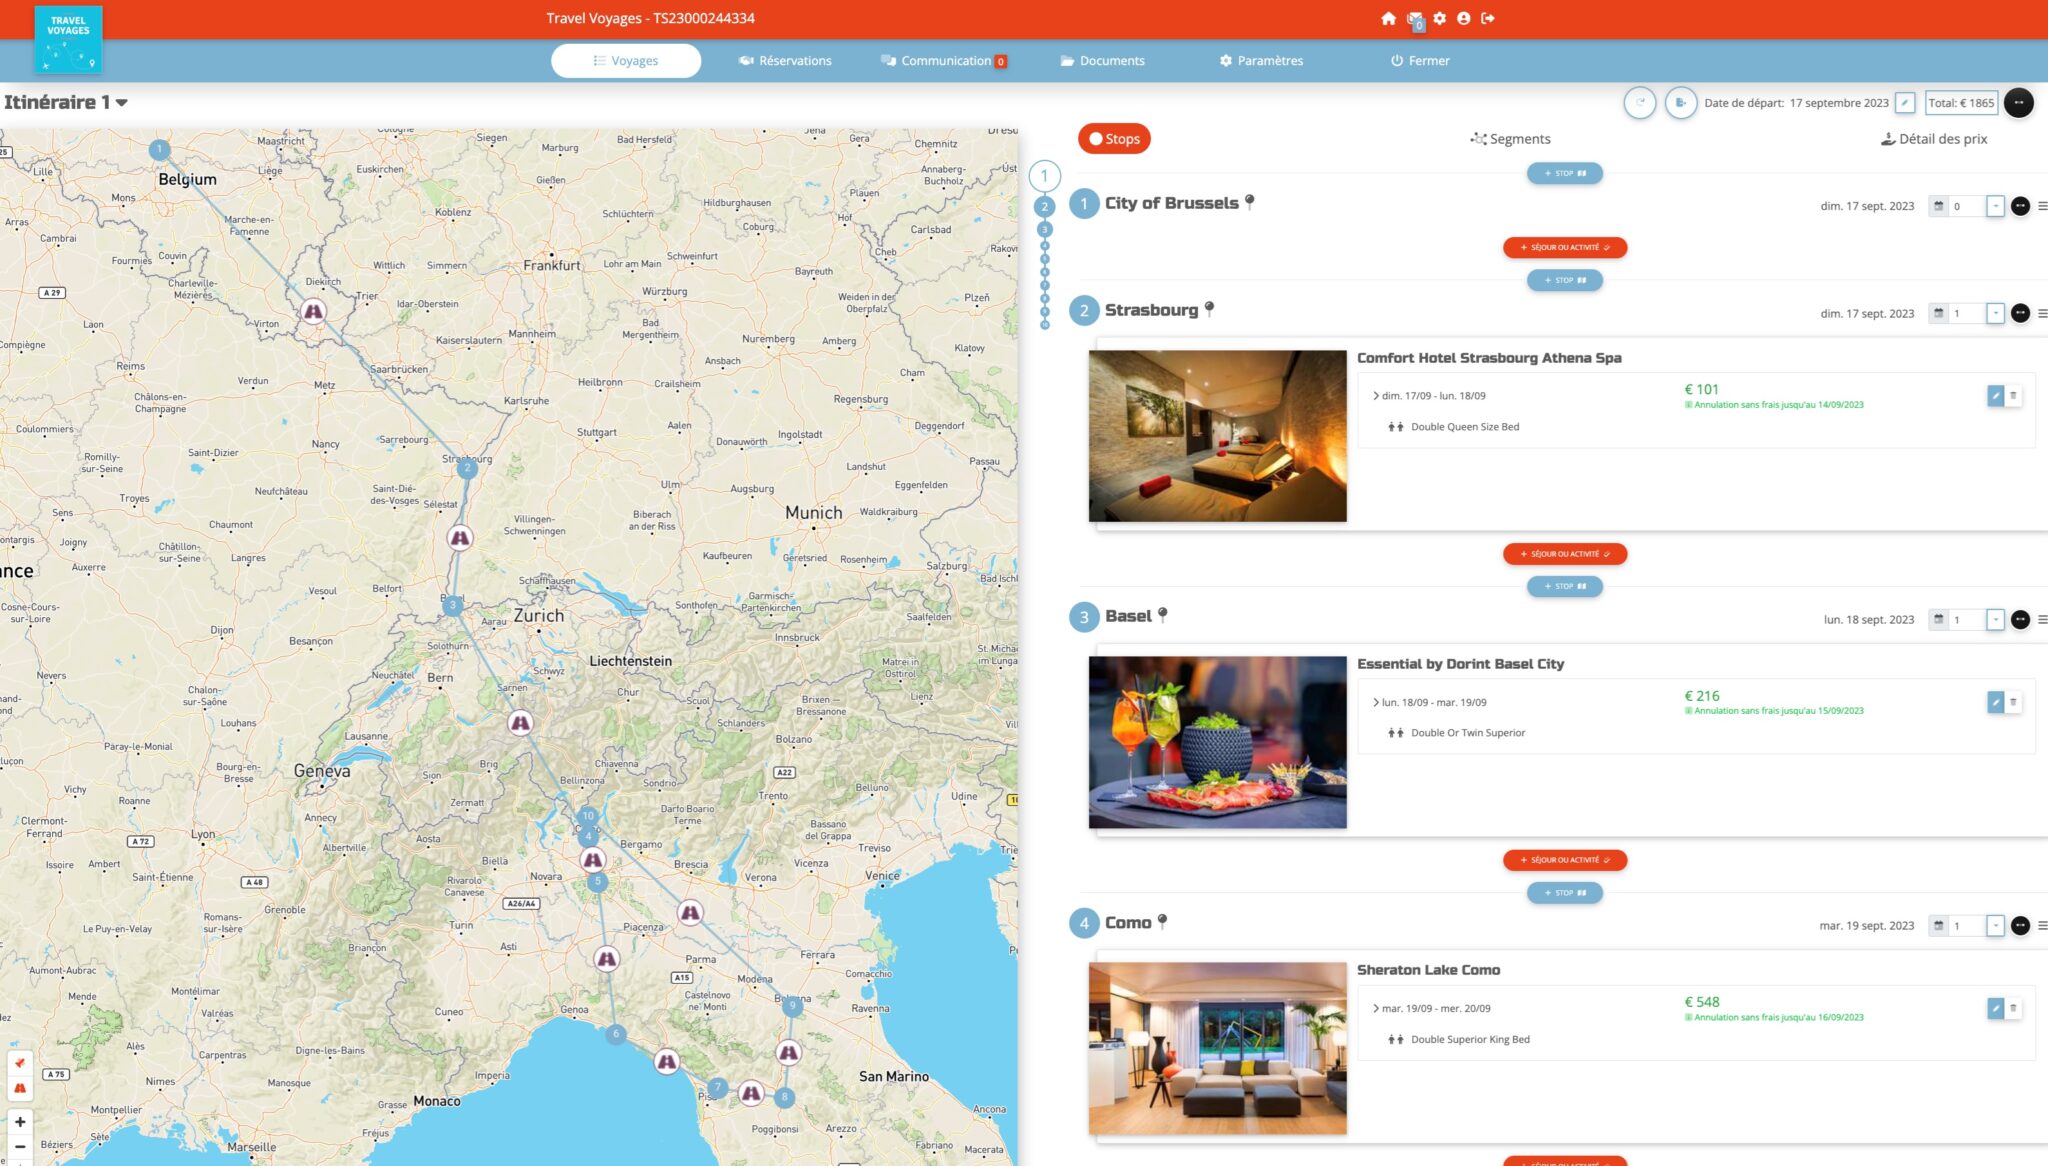Add Séjour ou Activité under City of Brussels
Screen dimensions: 2048x1166
1565,247
